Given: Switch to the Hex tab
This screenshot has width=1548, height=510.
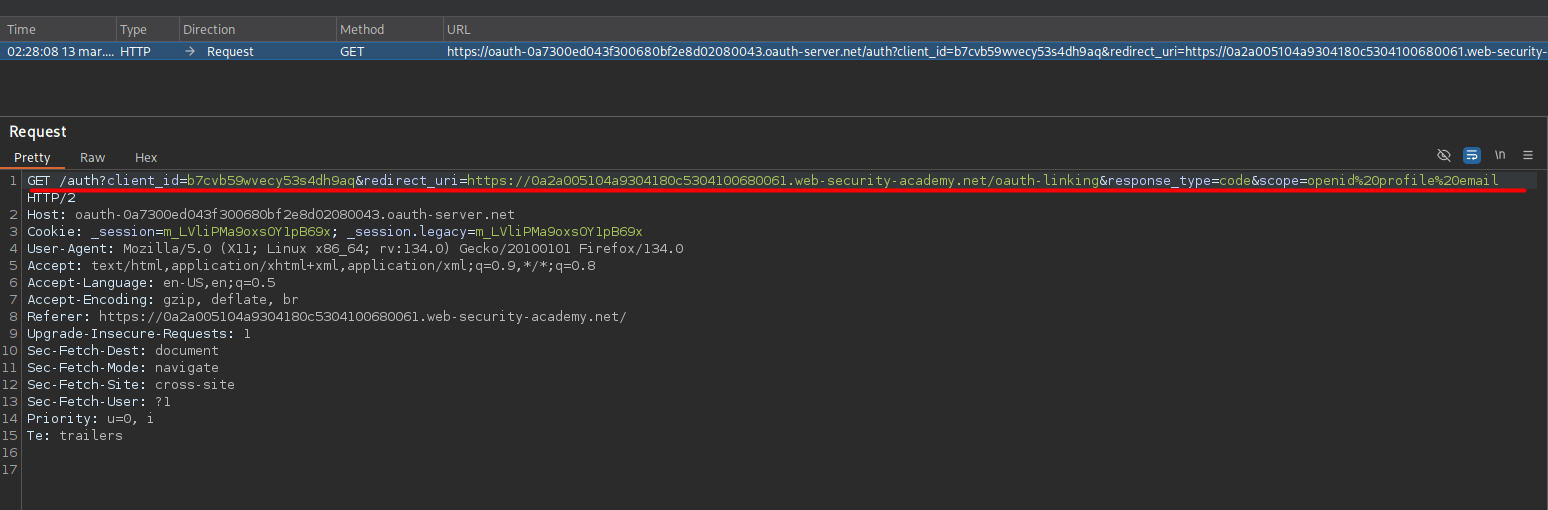Looking at the screenshot, I should [146, 158].
